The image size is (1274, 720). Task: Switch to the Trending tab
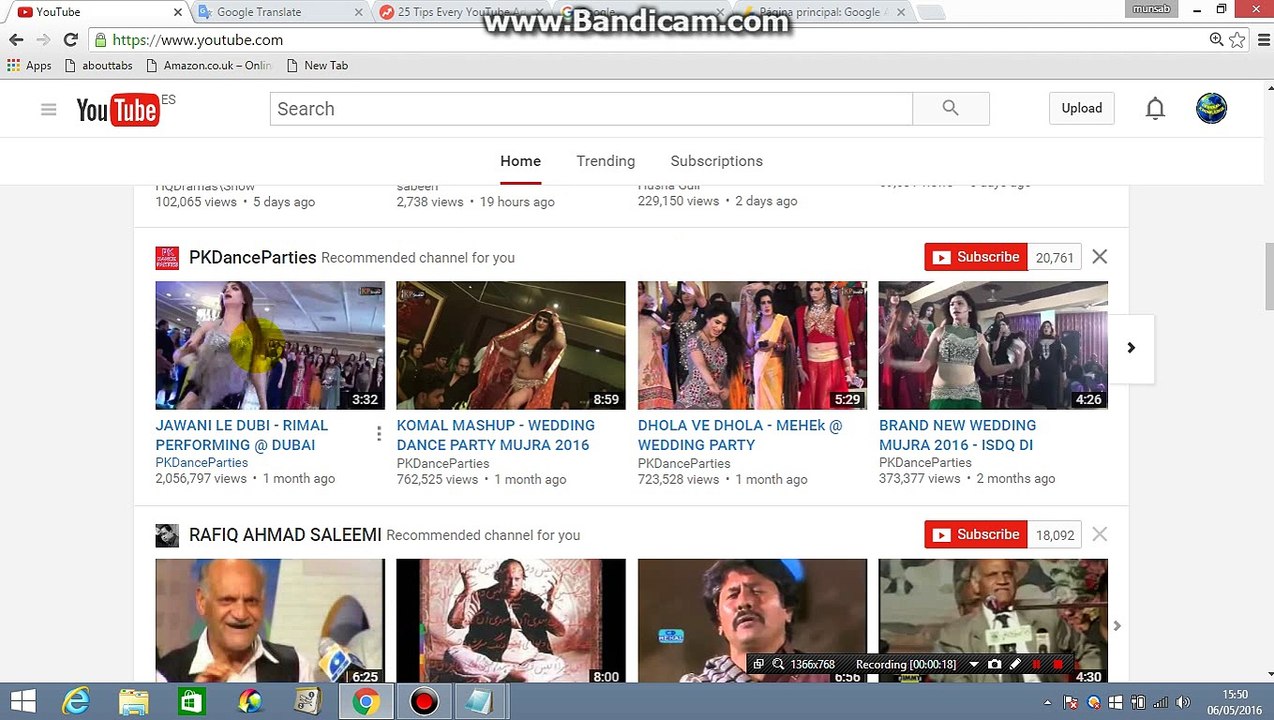(605, 161)
